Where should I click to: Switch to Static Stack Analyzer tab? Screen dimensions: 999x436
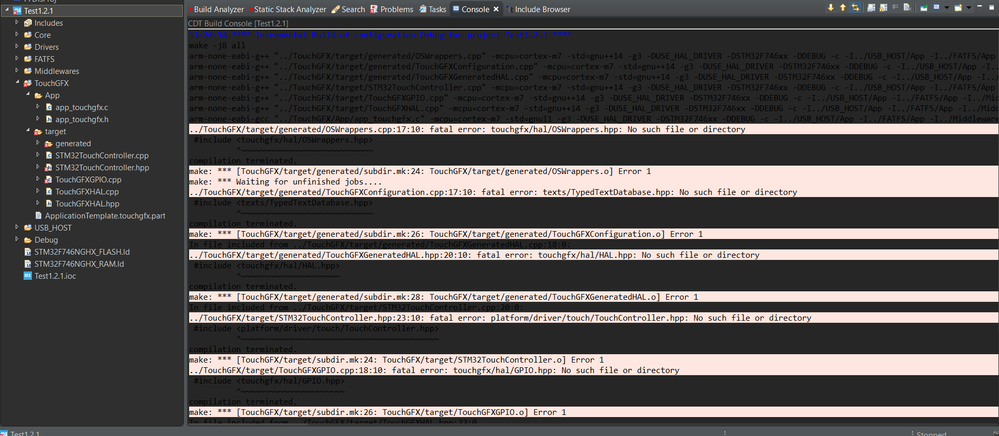[x=287, y=9]
